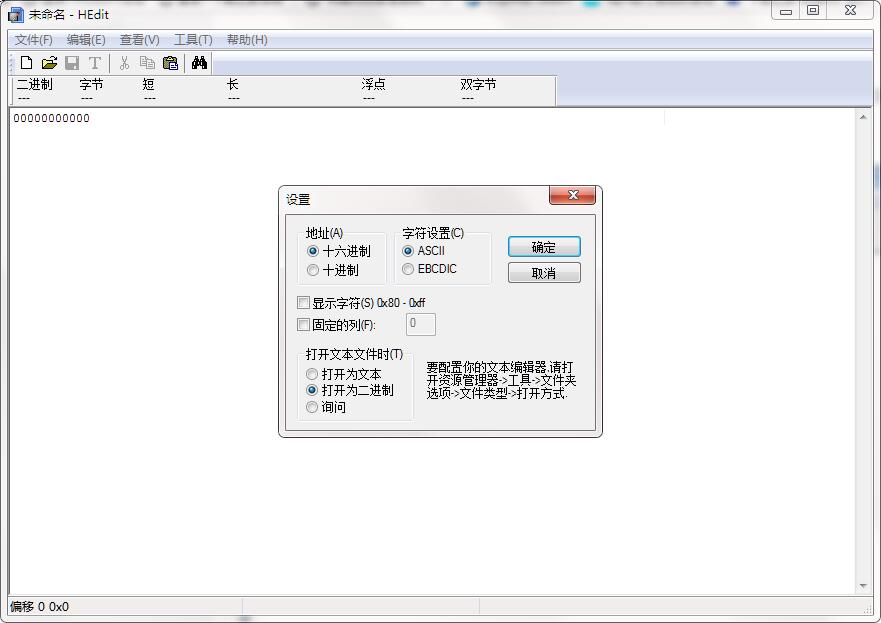Click the 字节 value column label
This screenshot has width=881, height=623.
tap(91, 84)
